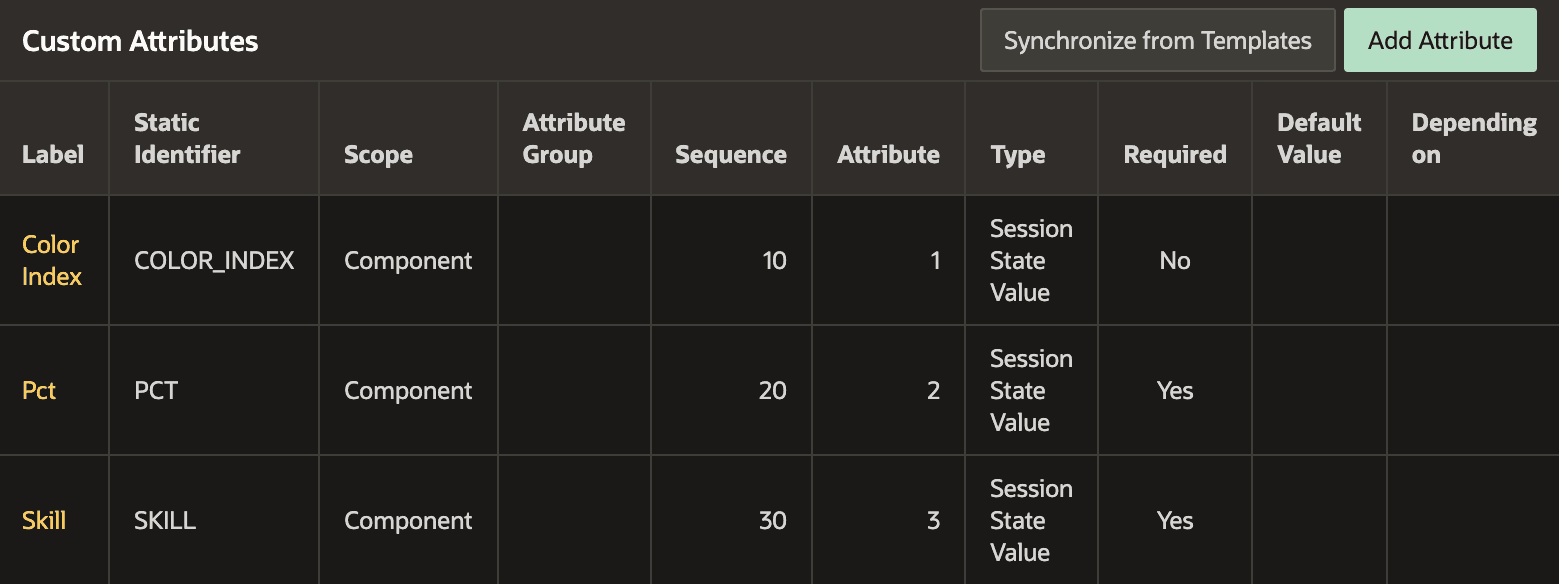Screen dimensions: 1559x584
Task: Select the SKILL static identifier cell
Action: (x=162, y=520)
